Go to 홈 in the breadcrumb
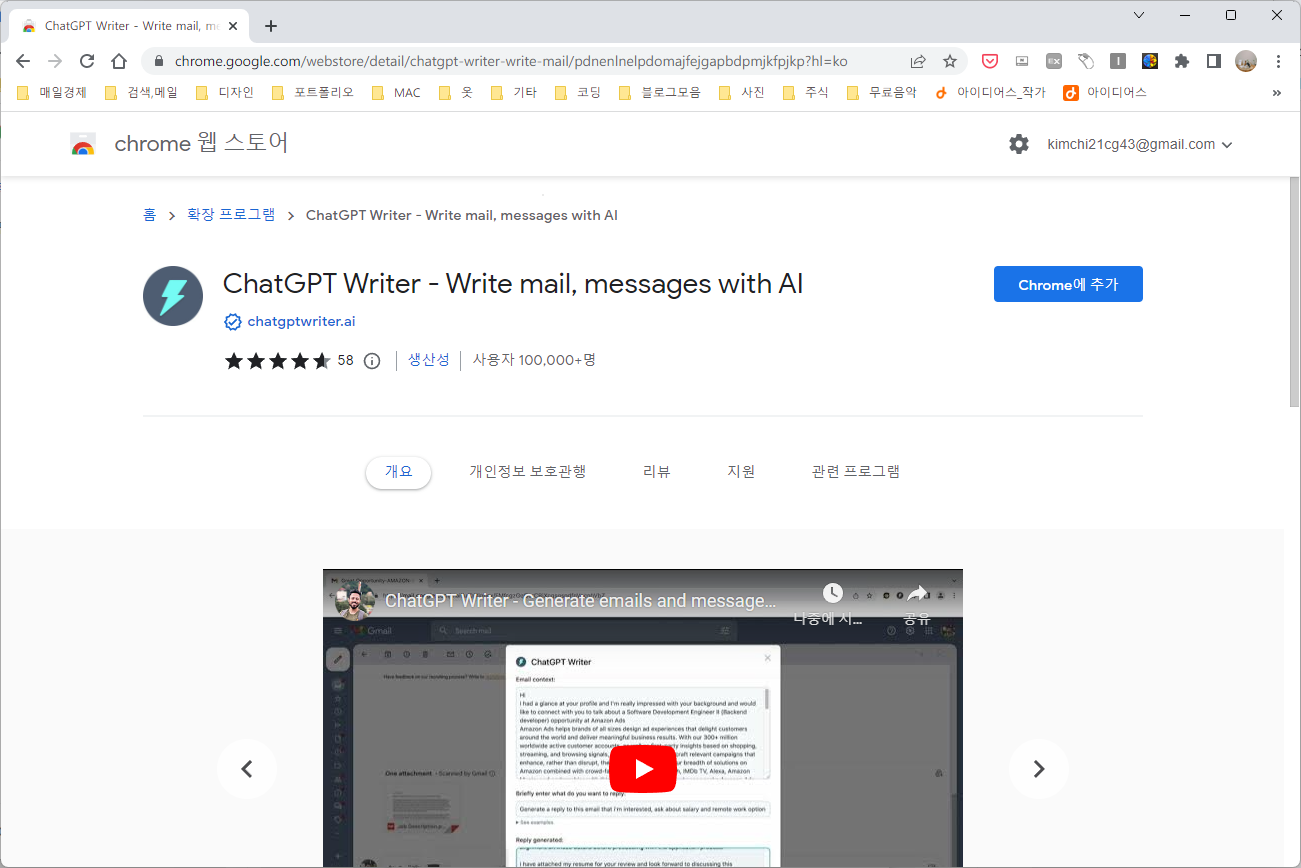The height and width of the screenshot is (868, 1301). [149, 215]
